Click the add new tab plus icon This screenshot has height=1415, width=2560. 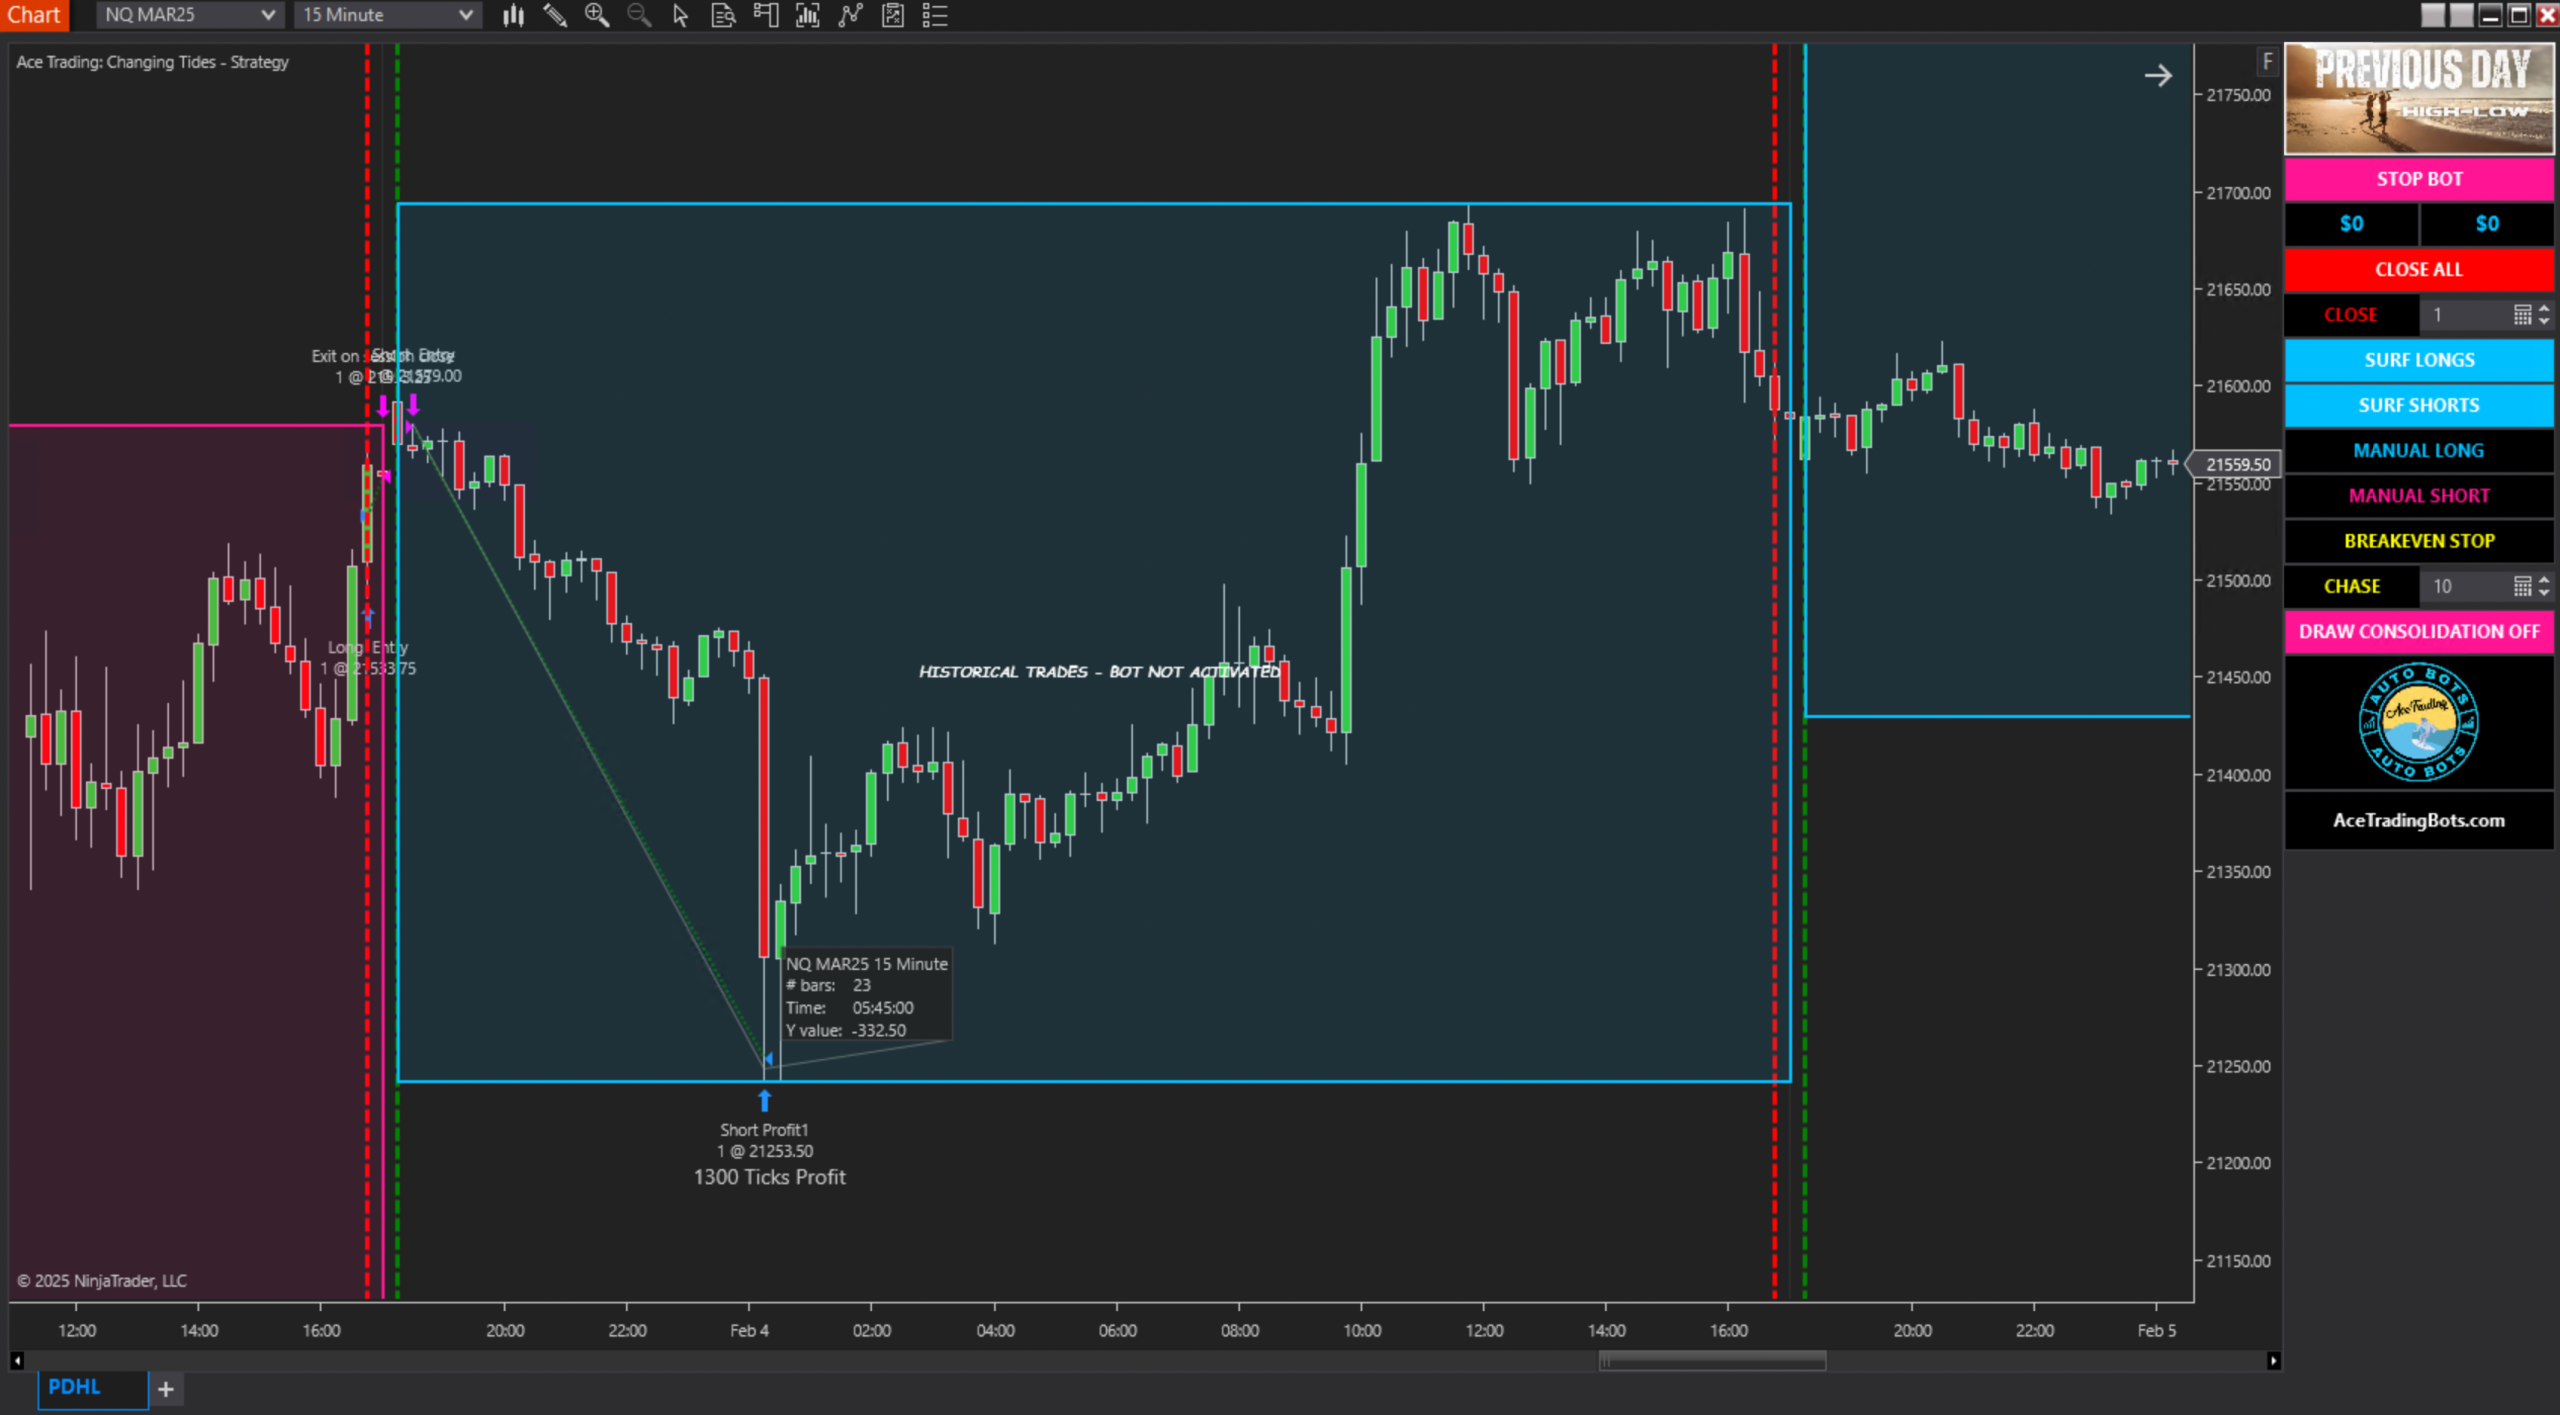166,1388
